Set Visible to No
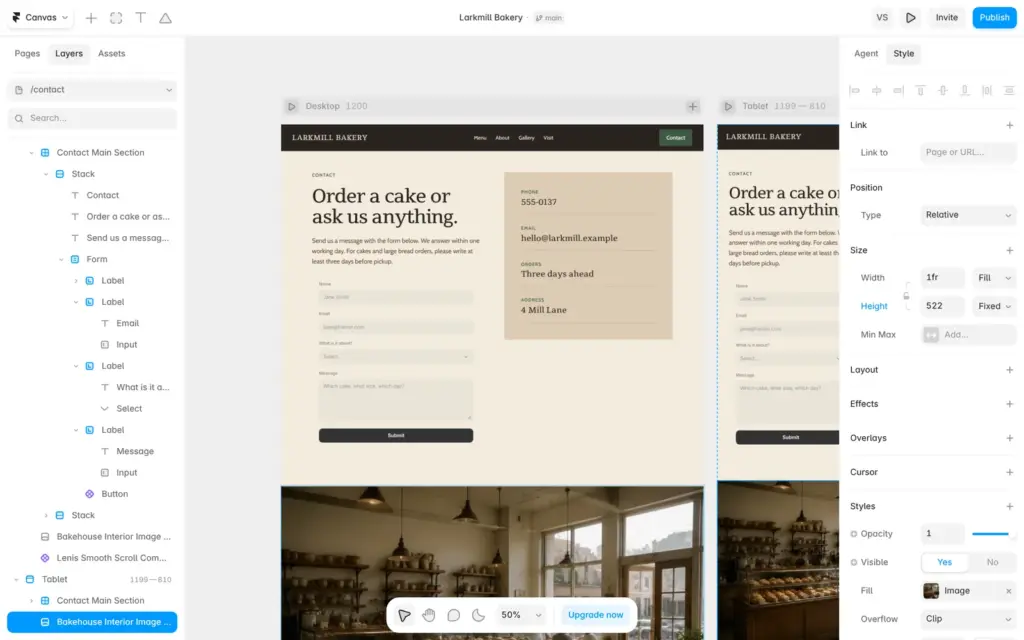 [x=992, y=562]
